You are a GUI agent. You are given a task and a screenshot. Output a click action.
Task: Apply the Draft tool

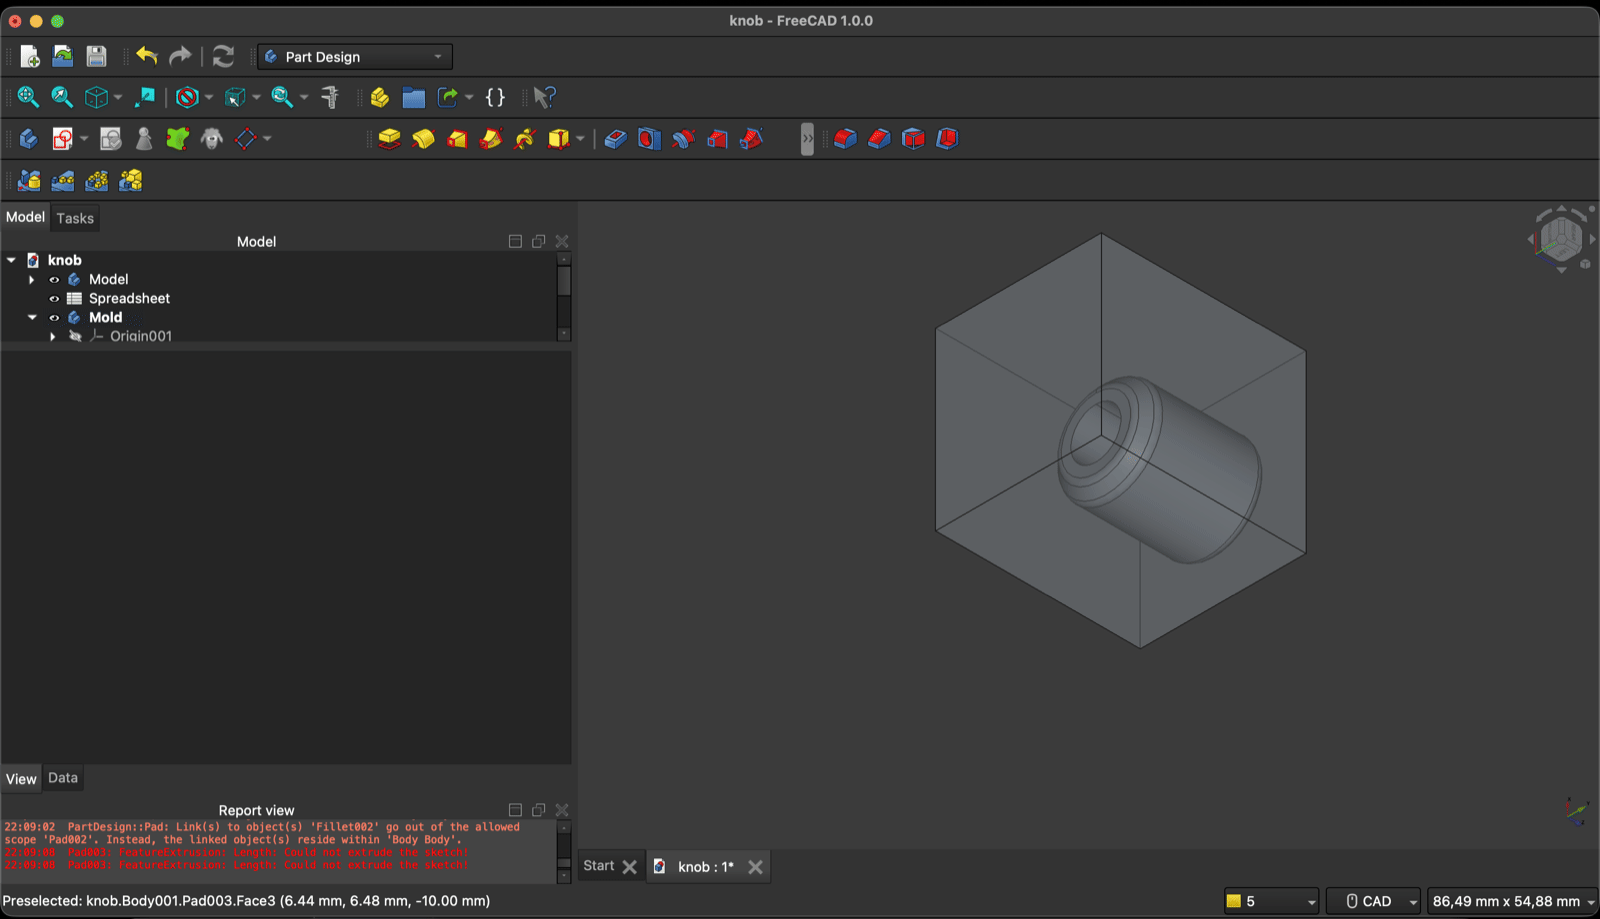click(x=914, y=139)
